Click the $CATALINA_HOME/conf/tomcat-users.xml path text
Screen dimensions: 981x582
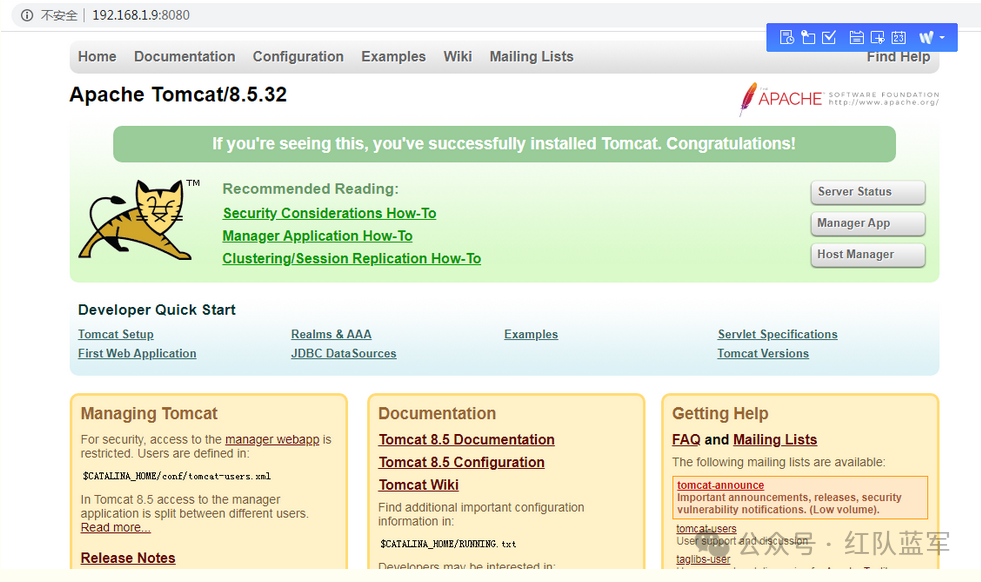(176, 476)
